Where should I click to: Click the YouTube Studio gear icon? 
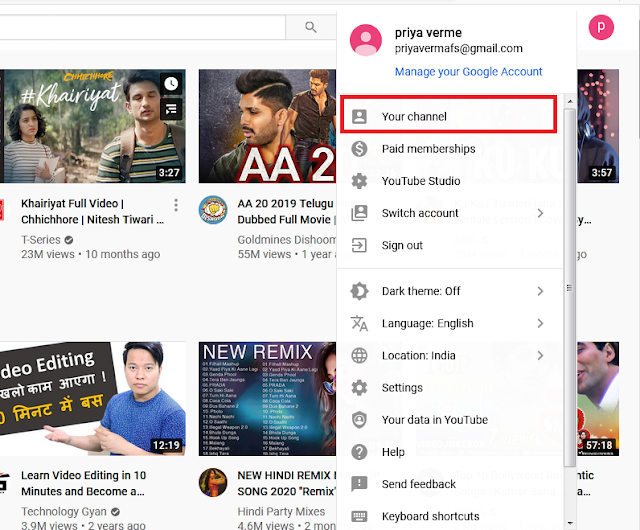coord(359,181)
